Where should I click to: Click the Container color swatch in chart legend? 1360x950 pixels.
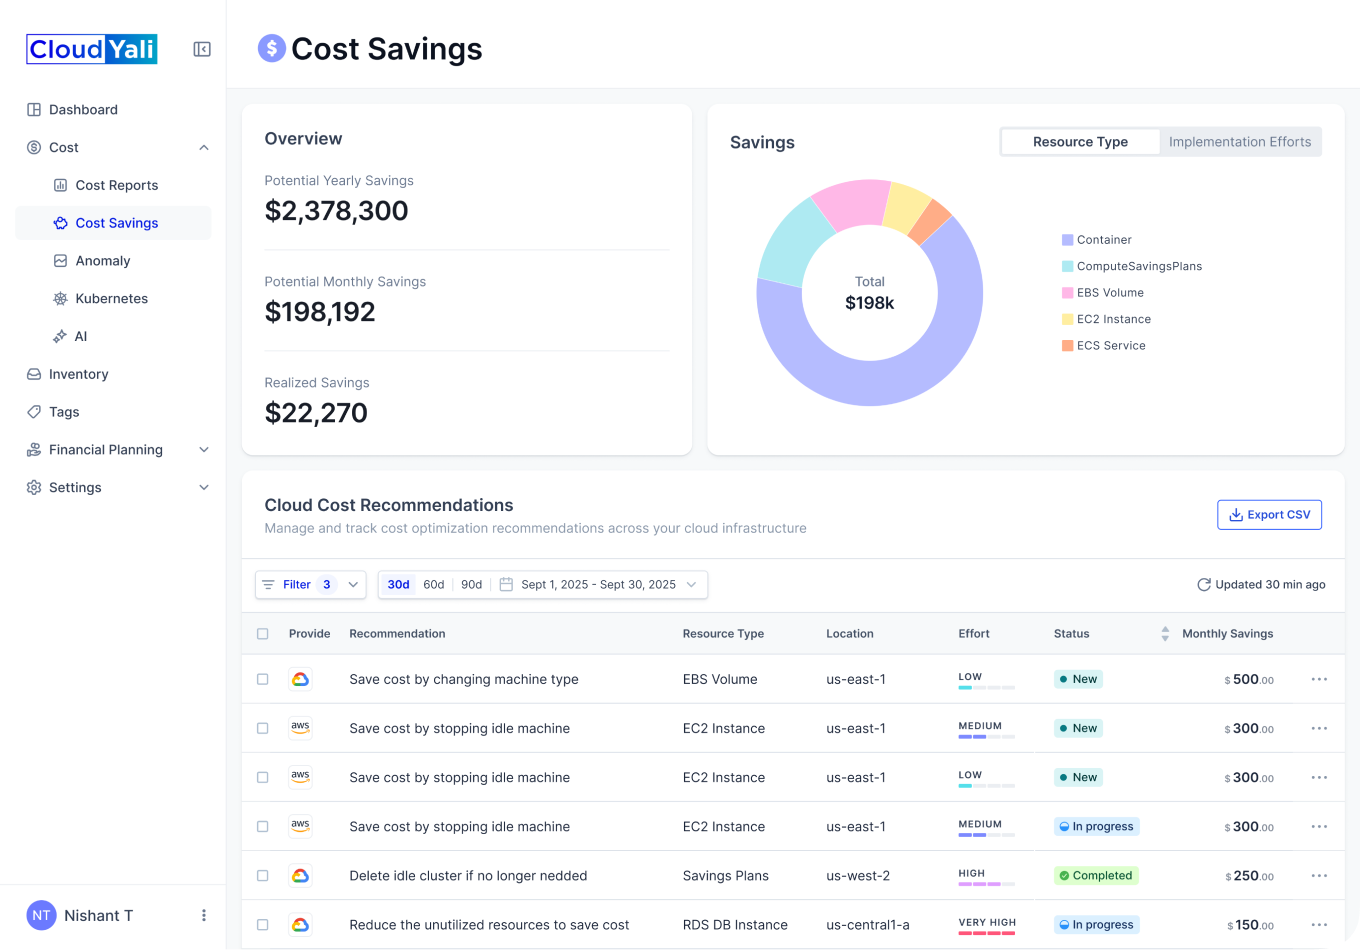point(1067,240)
